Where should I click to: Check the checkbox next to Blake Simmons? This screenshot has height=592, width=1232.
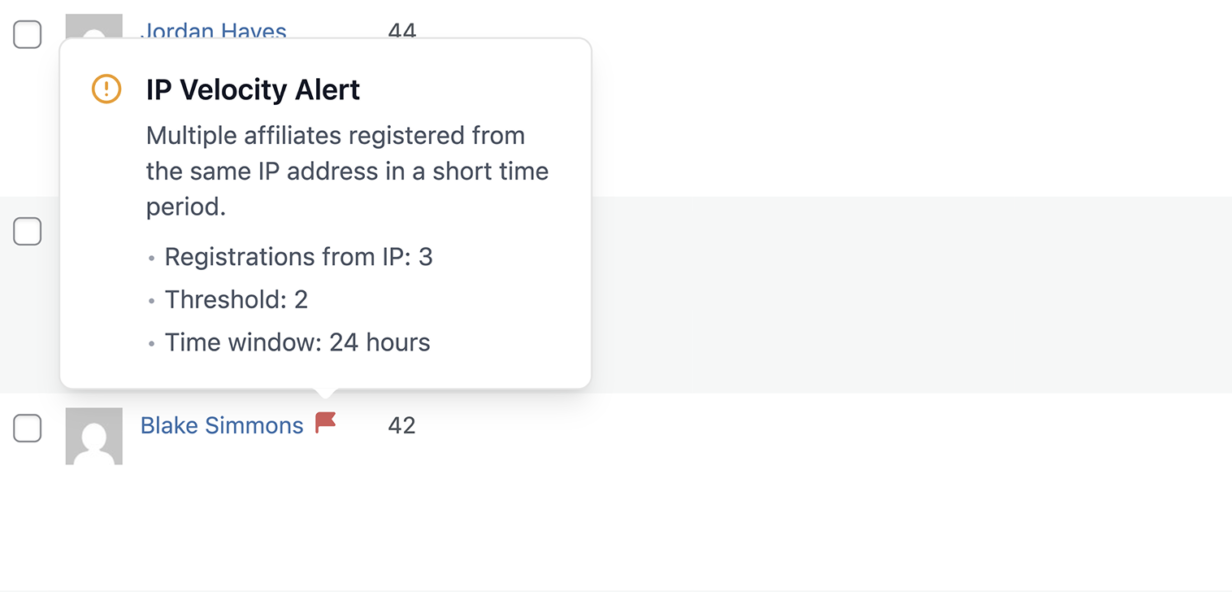[28, 428]
